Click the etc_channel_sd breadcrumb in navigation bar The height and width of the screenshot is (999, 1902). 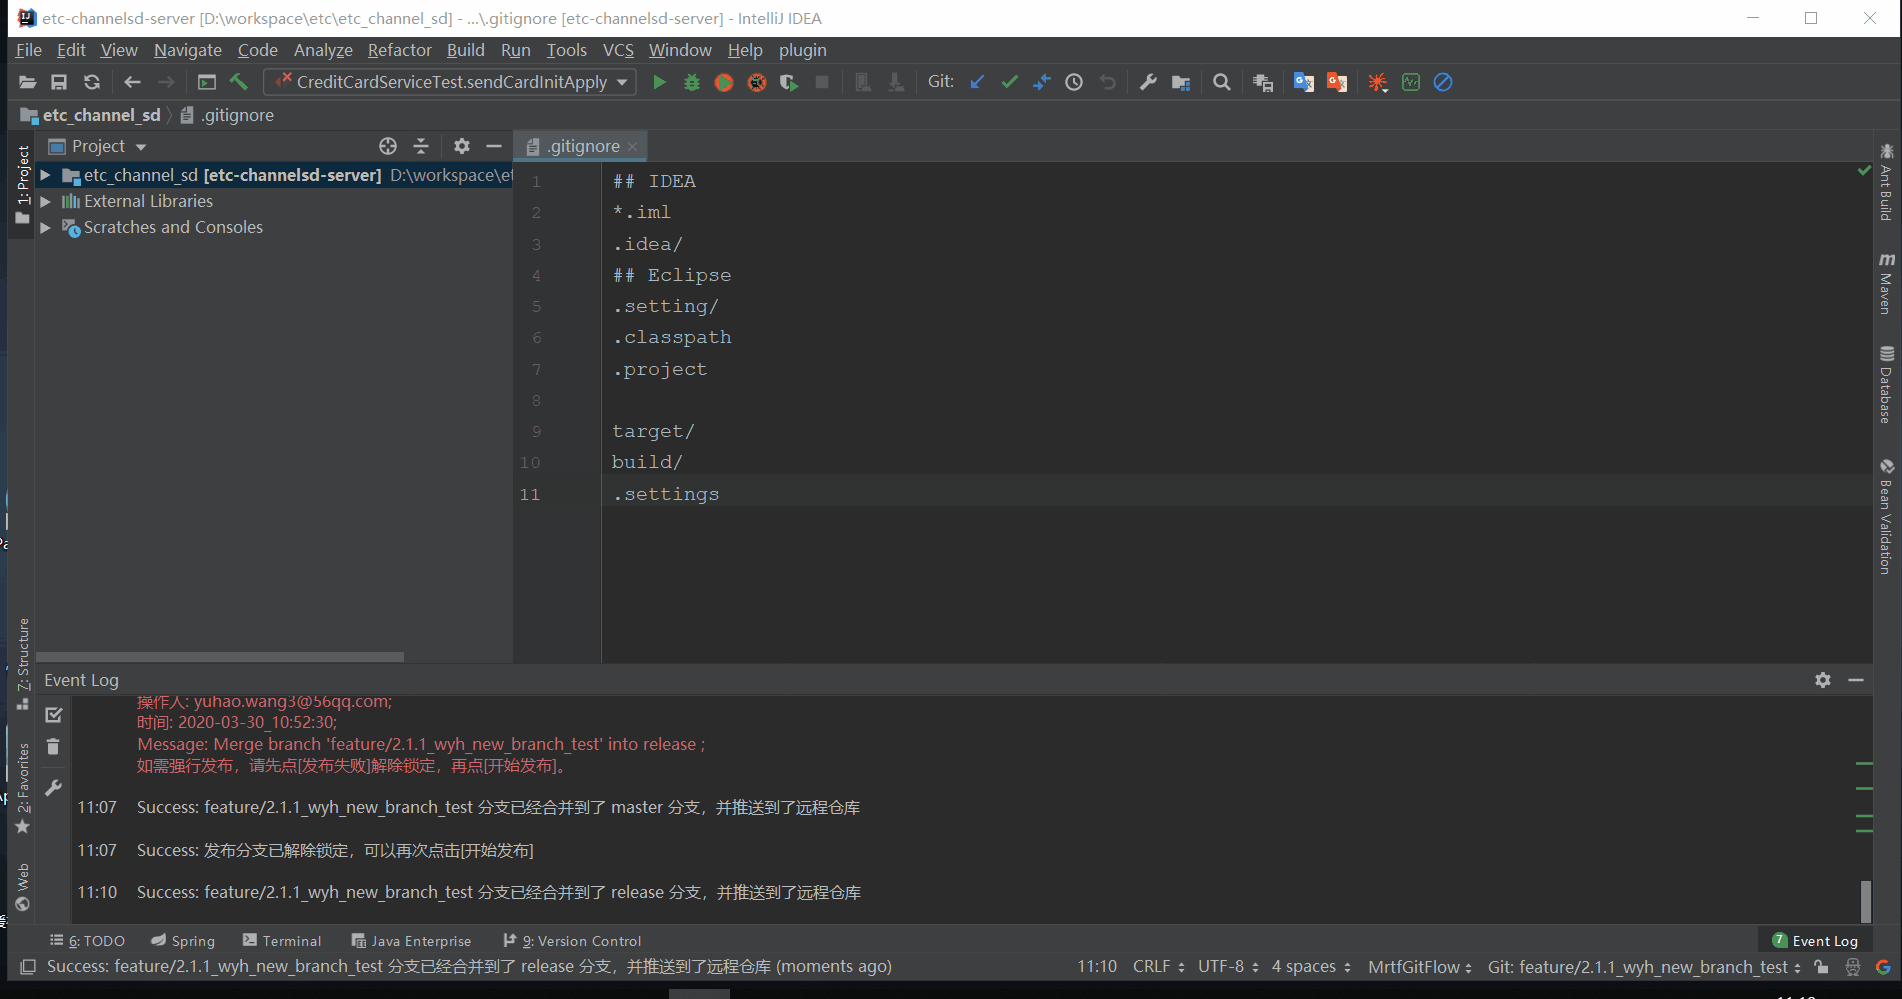point(90,115)
